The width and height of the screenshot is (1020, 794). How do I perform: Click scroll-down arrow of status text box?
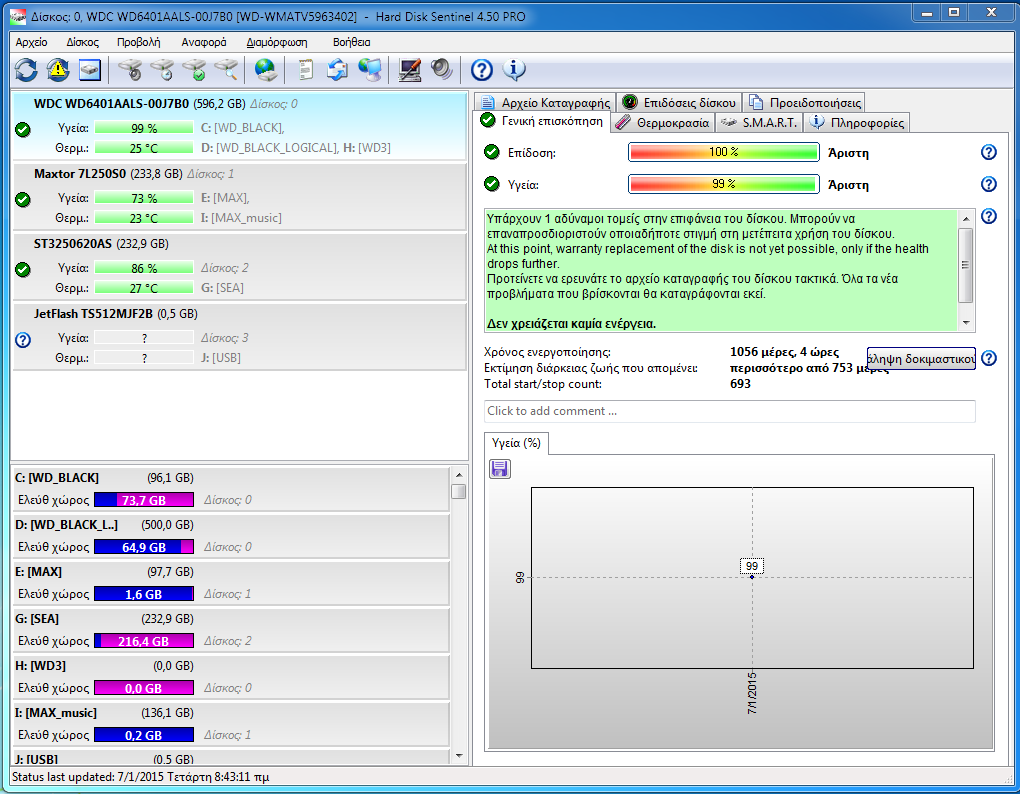[x=966, y=323]
